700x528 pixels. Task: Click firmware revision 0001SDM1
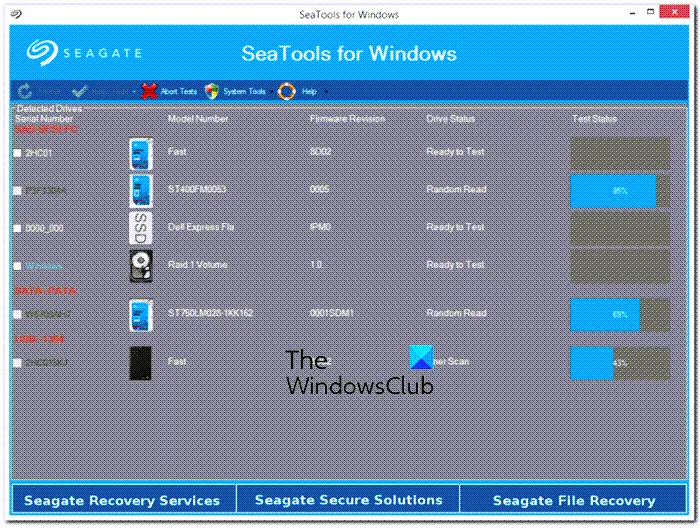pos(332,313)
